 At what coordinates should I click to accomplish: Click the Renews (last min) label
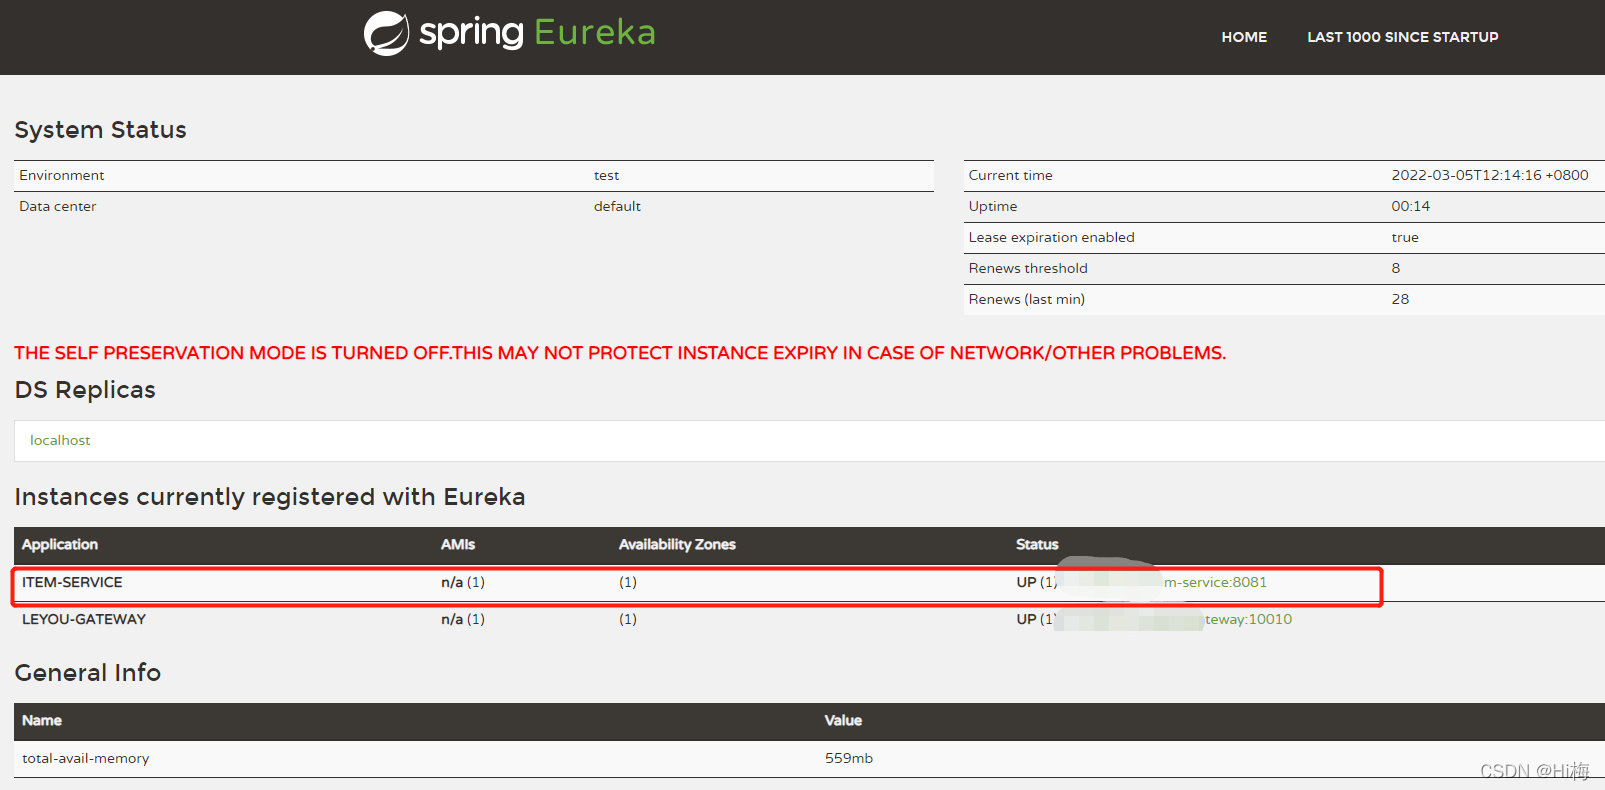[1026, 299]
